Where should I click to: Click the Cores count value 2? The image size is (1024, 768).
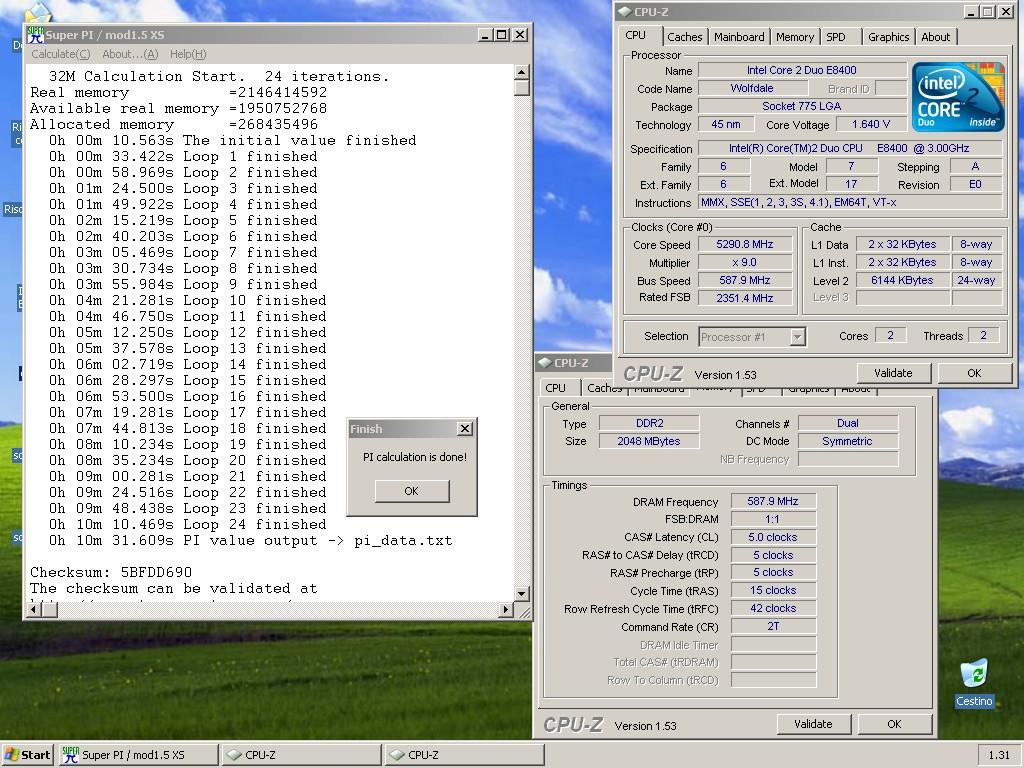[x=889, y=336]
